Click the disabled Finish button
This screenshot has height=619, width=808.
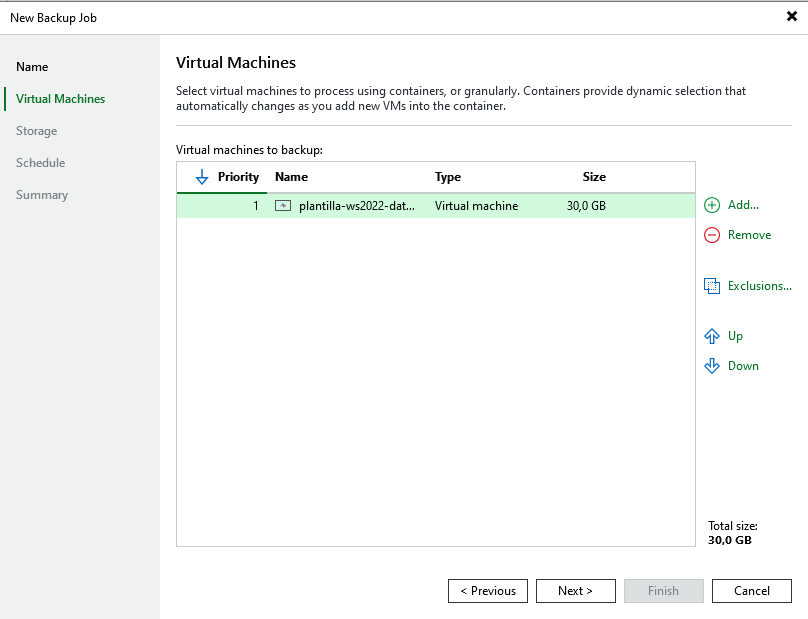pyautogui.click(x=664, y=591)
